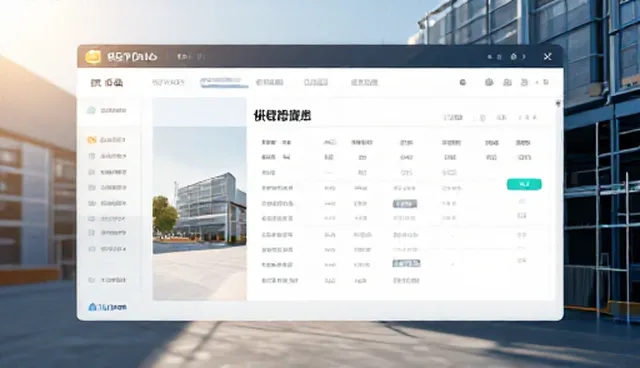640x368 pixels.
Task: Click the dark round icon in the top-right toolbar
Action: tap(462, 82)
